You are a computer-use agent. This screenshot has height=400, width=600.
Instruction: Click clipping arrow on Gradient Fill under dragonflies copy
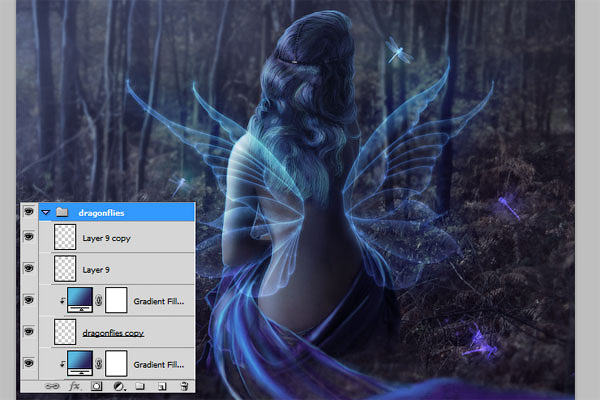tap(62, 364)
